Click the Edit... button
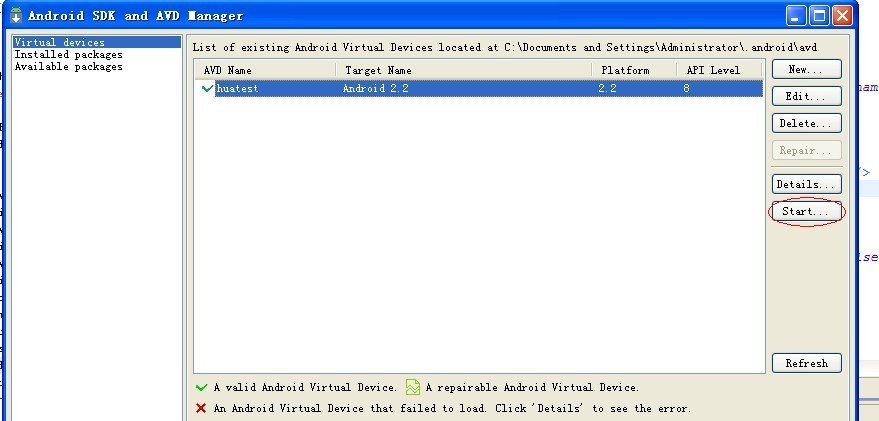The width and height of the screenshot is (879, 421). [807, 96]
